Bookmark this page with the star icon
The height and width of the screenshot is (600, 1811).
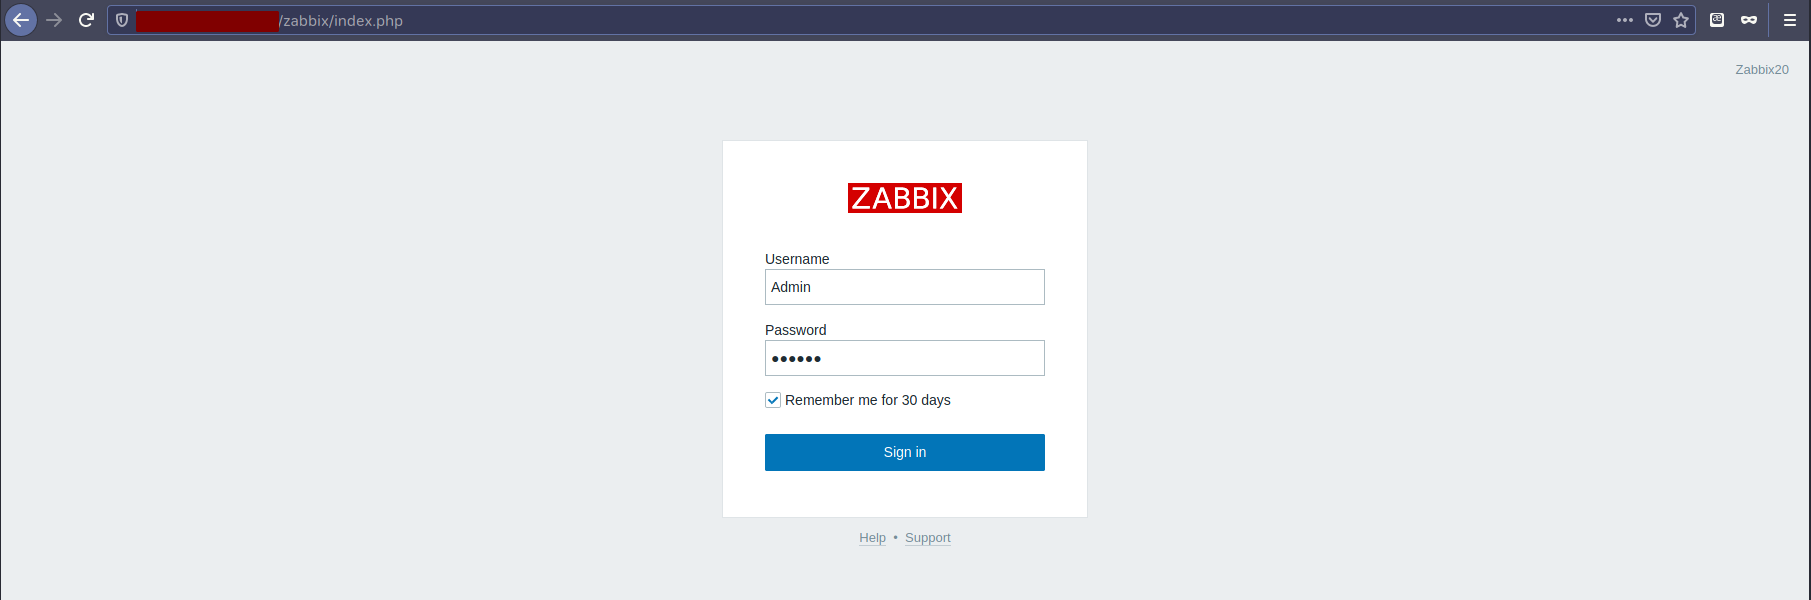pyautogui.click(x=1681, y=20)
